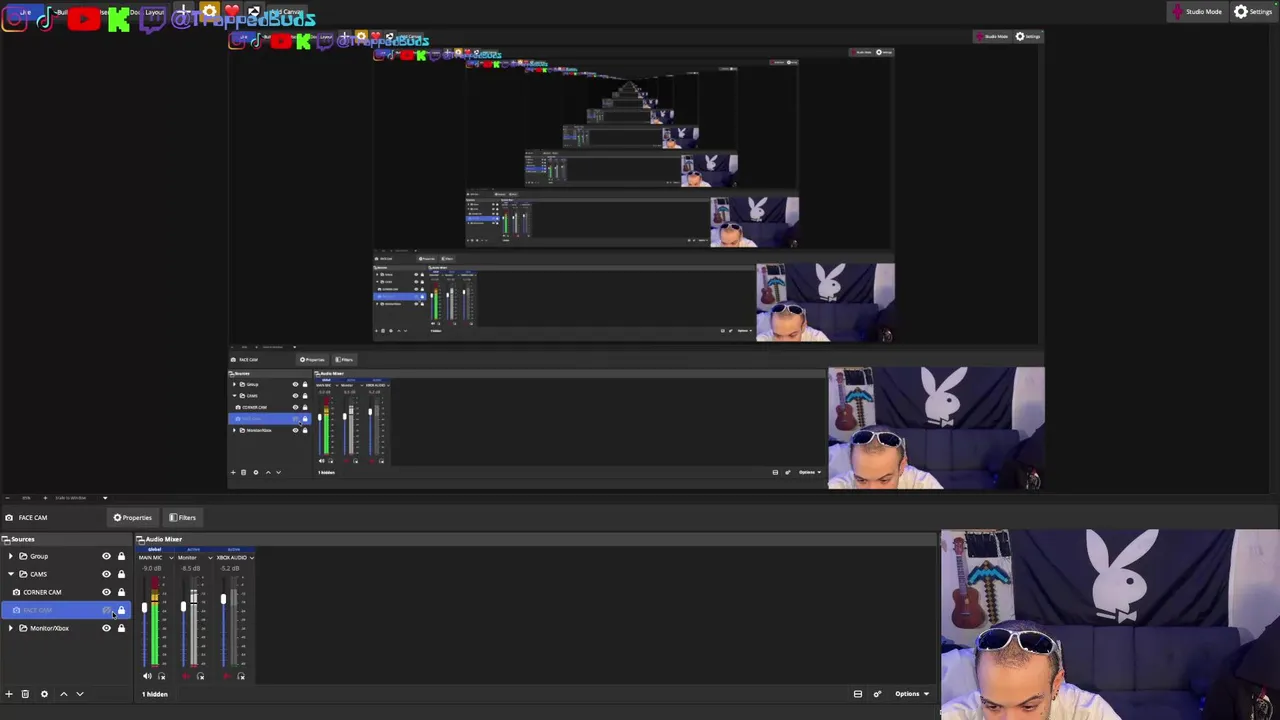
Task: Hide CORNER CAM via eye icon
Action: (106, 592)
